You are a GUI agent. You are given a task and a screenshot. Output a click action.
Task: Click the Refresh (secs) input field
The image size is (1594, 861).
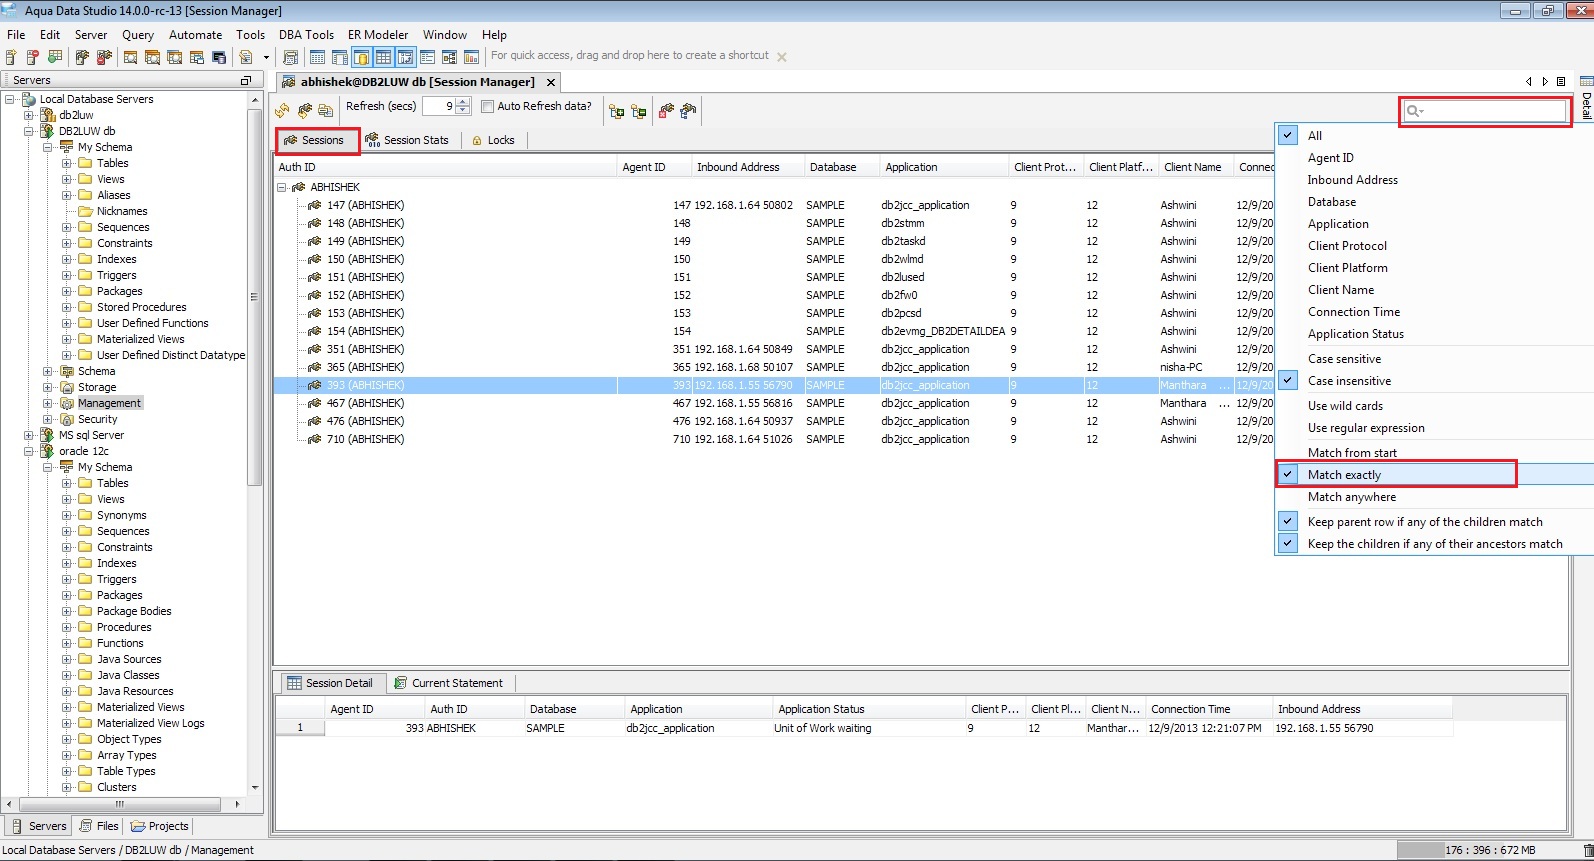(438, 106)
